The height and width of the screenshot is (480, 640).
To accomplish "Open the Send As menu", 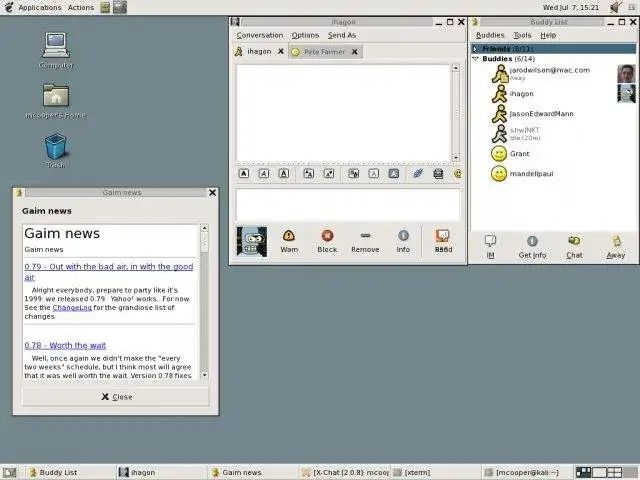I will [342, 35].
